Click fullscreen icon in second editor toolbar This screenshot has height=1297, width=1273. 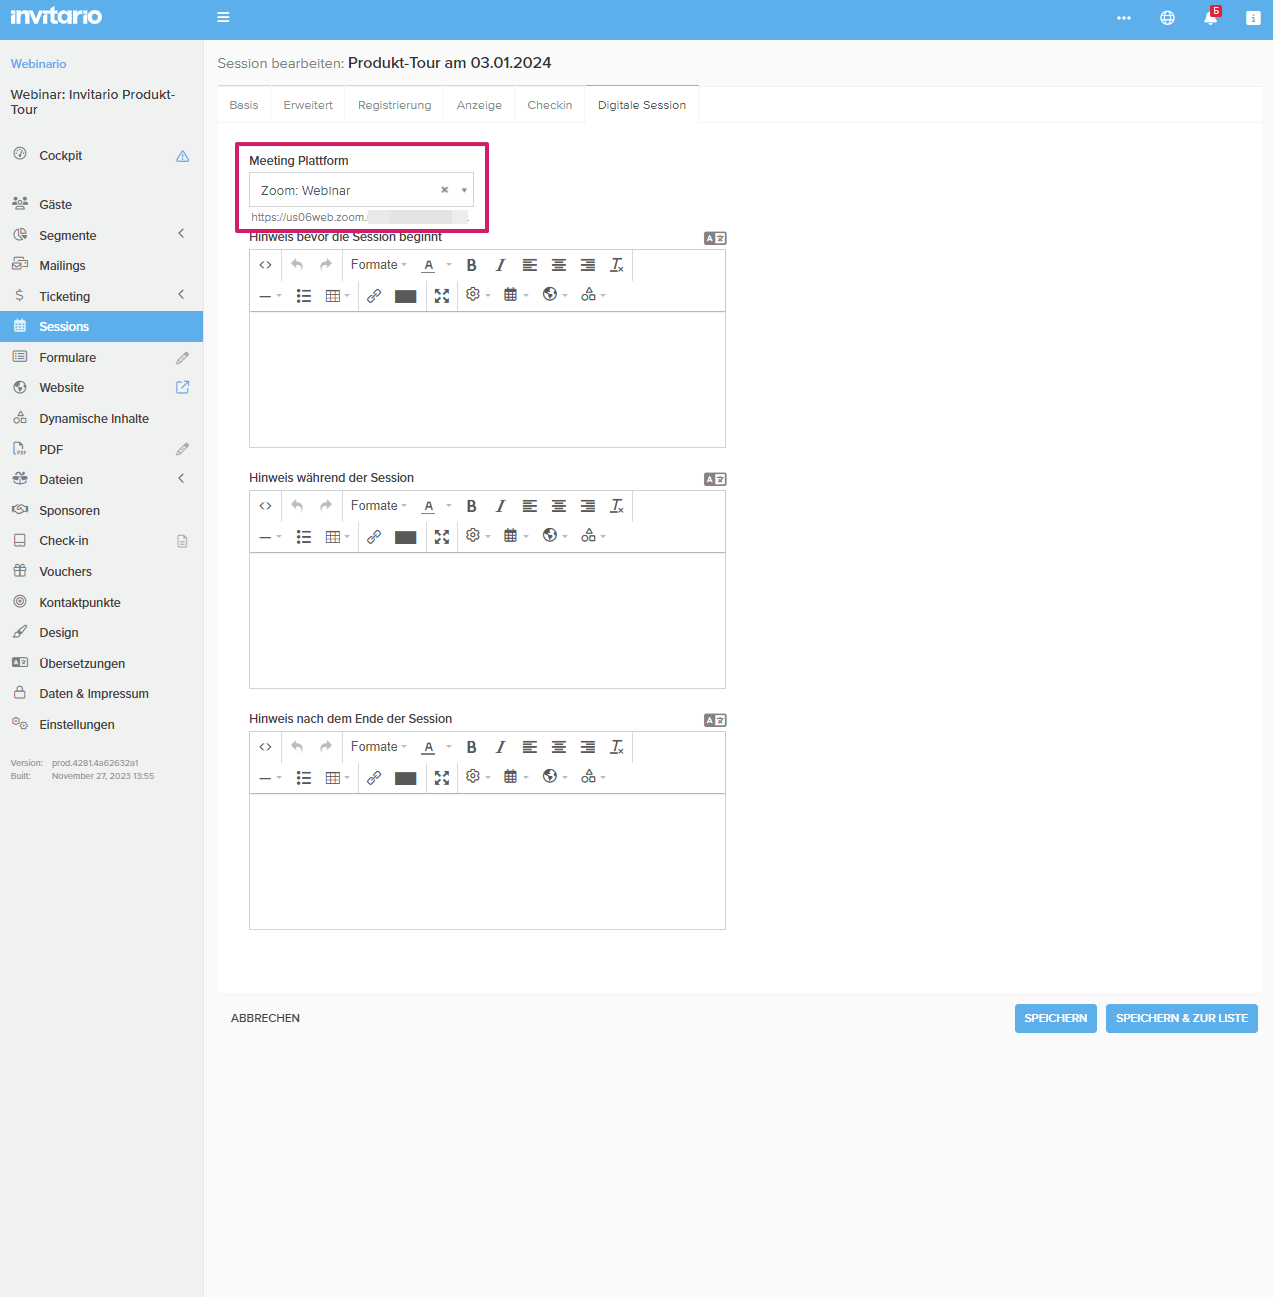pyautogui.click(x=442, y=537)
